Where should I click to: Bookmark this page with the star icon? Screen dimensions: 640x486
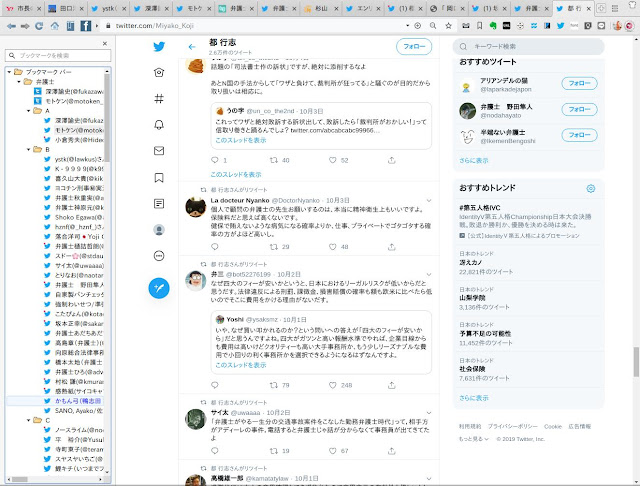(449, 26)
